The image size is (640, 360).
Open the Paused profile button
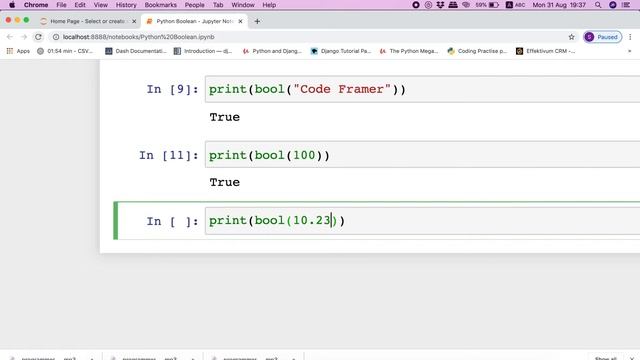tap(603, 37)
